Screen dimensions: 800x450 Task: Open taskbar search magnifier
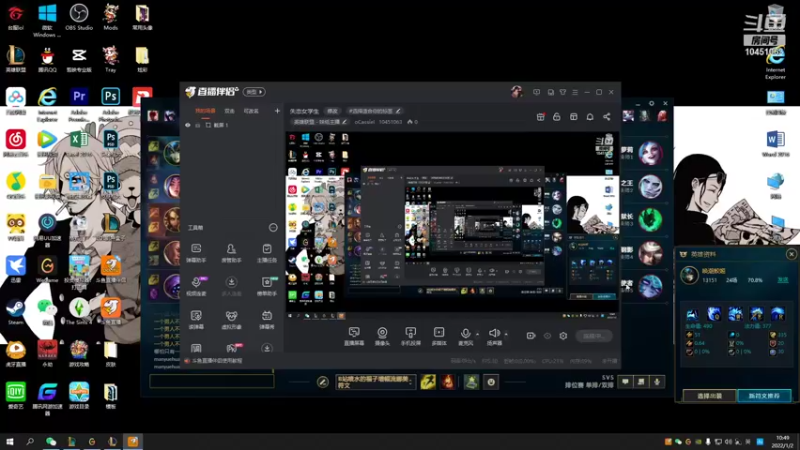[30, 442]
